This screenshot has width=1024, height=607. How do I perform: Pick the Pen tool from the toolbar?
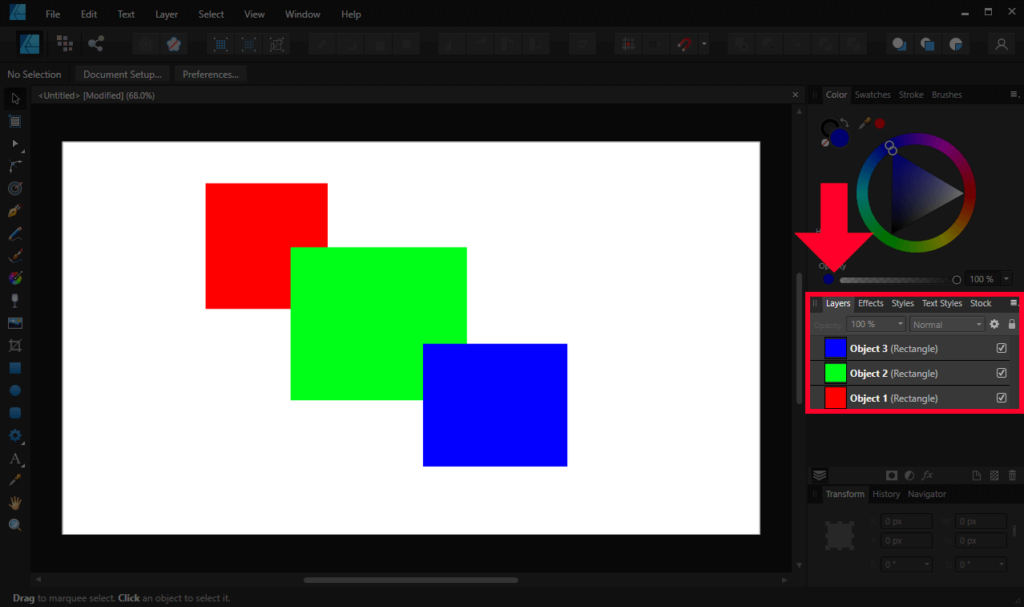coord(14,211)
